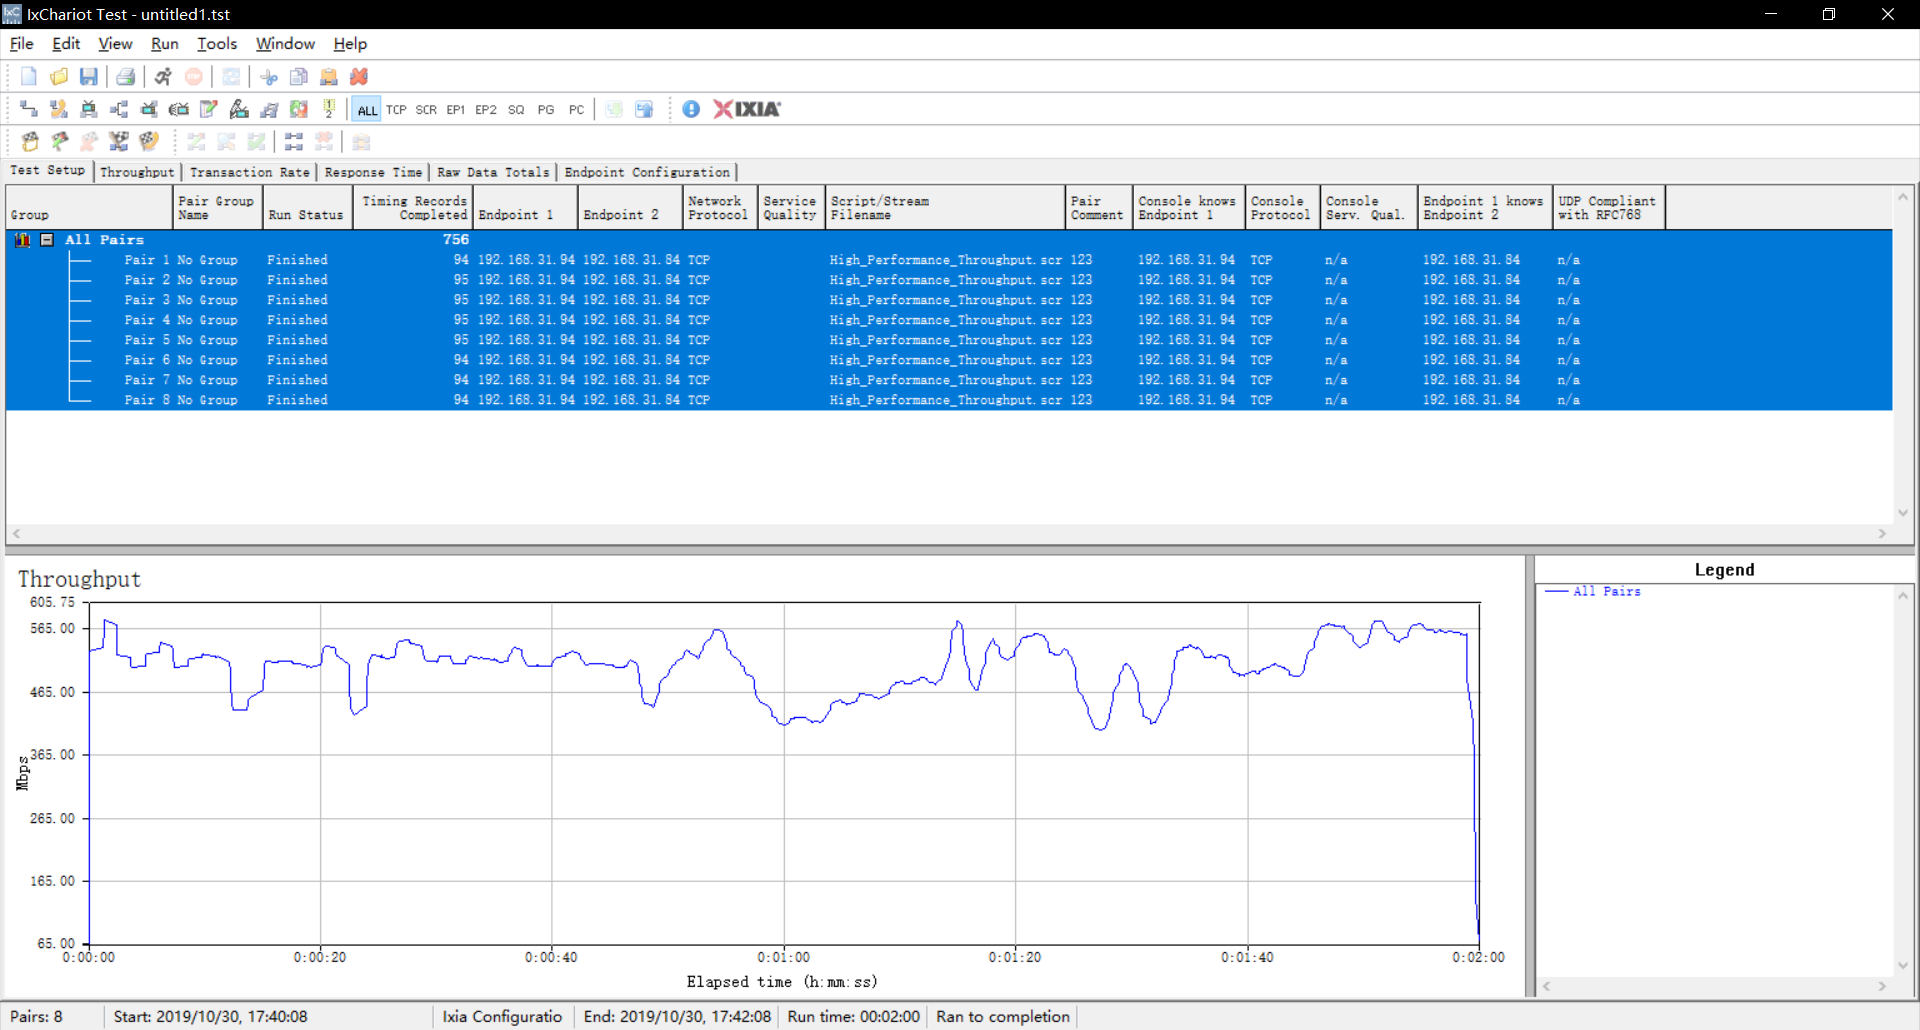
Task: Click the Network Protocol column header
Action: [720, 208]
